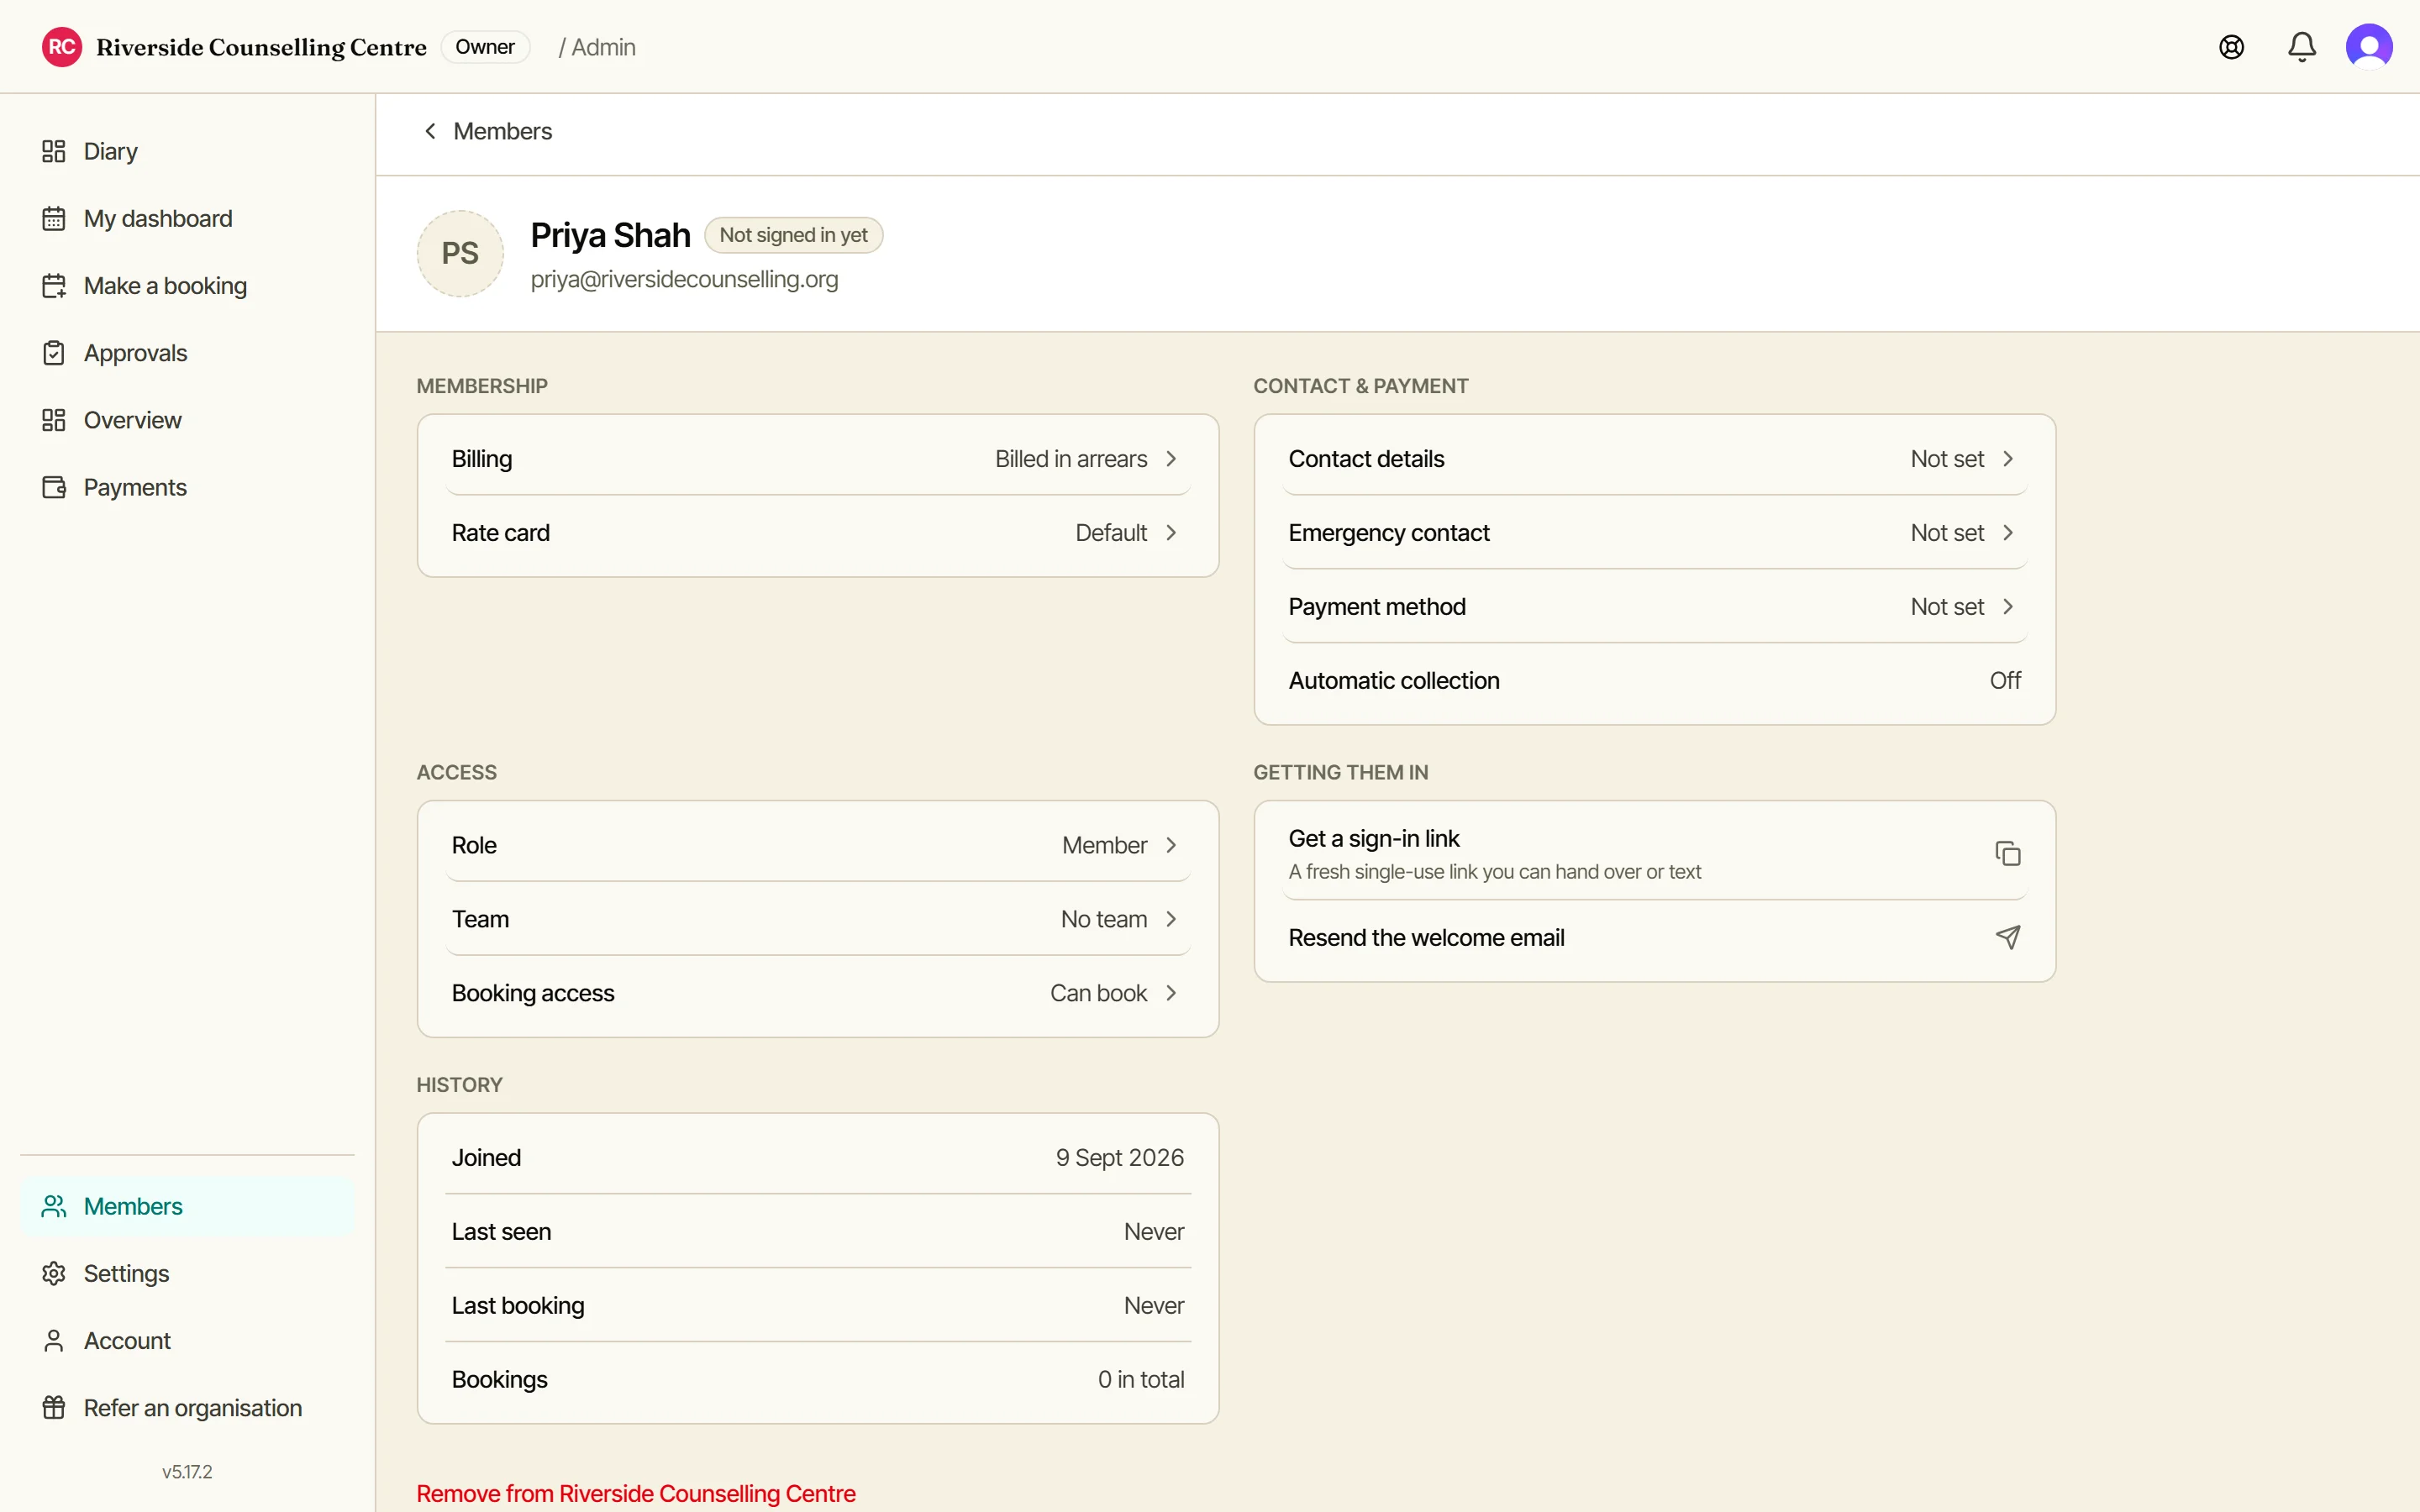
Task: Expand the Booking access row chevron
Action: tap(1171, 993)
